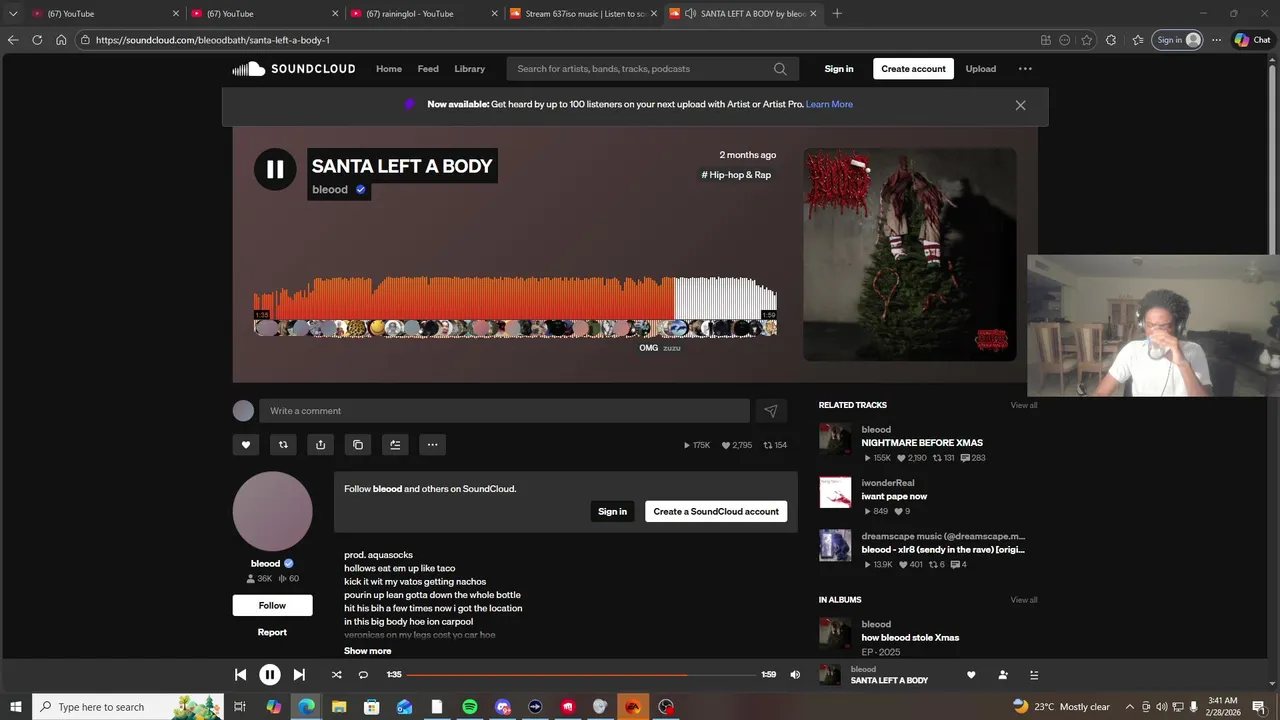
Task: Toggle shuffle in the bottom player
Action: click(337, 675)
